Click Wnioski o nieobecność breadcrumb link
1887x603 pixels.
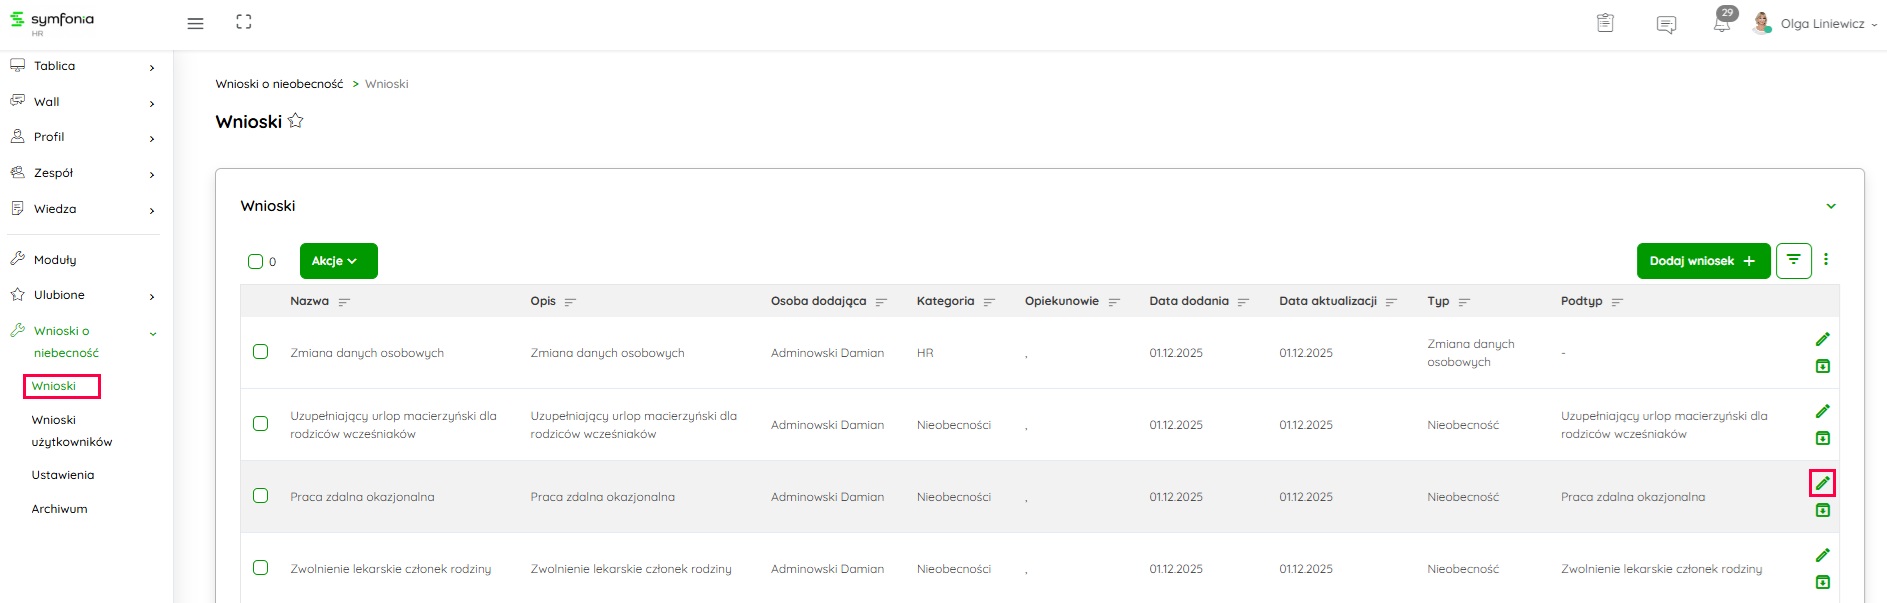coord(279,84)
